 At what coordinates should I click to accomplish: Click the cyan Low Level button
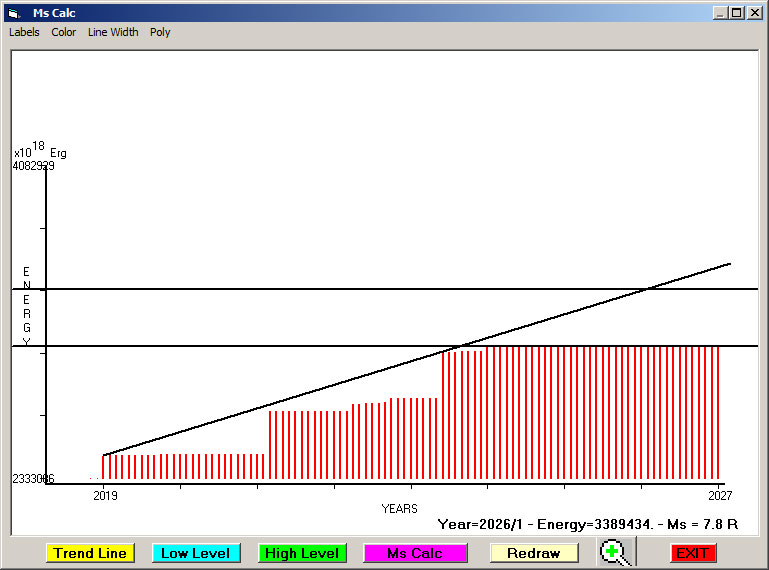(196, 553)
